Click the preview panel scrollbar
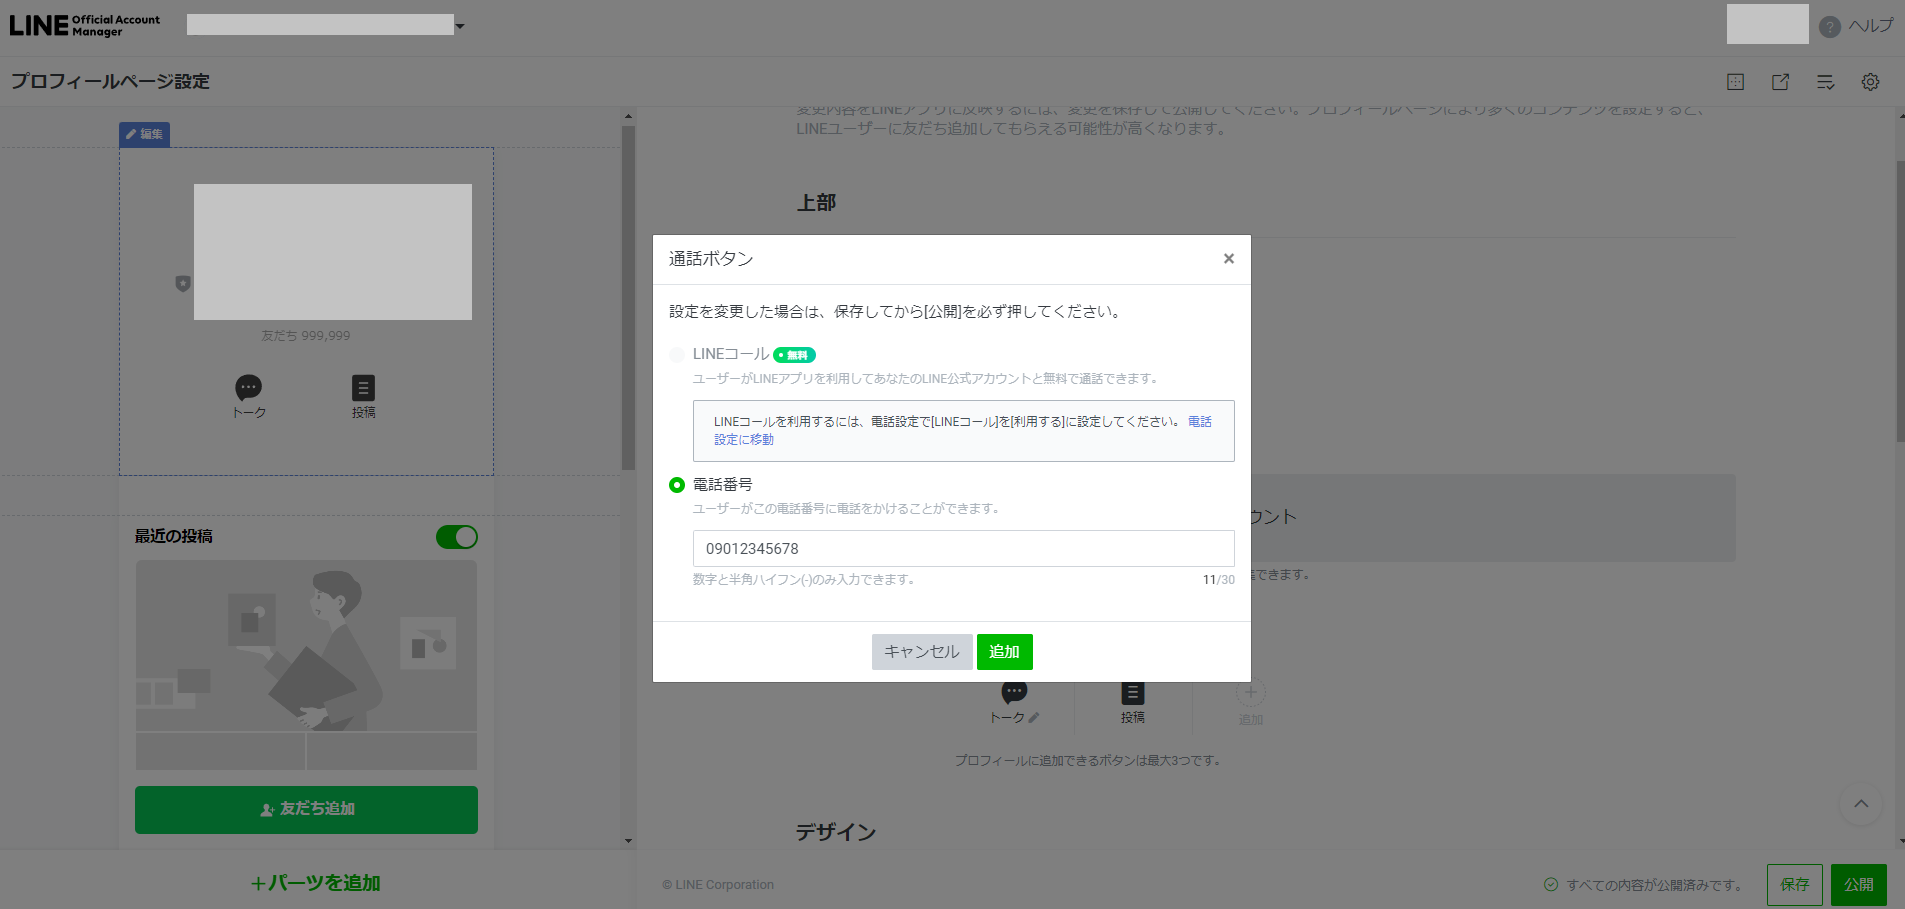 (628, 297)
